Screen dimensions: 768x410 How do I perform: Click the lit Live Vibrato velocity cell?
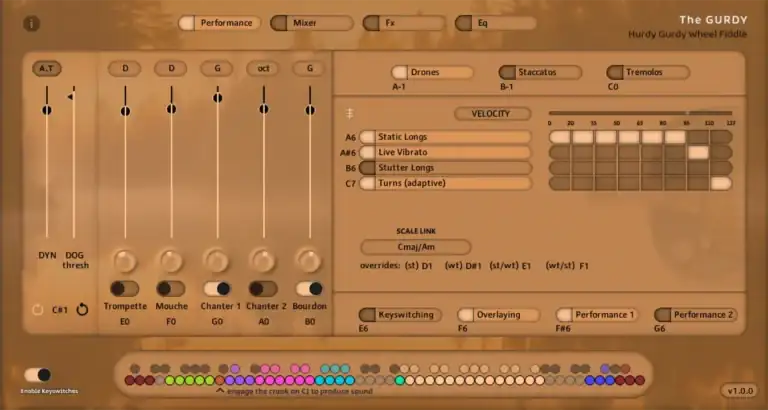point(698,152)
